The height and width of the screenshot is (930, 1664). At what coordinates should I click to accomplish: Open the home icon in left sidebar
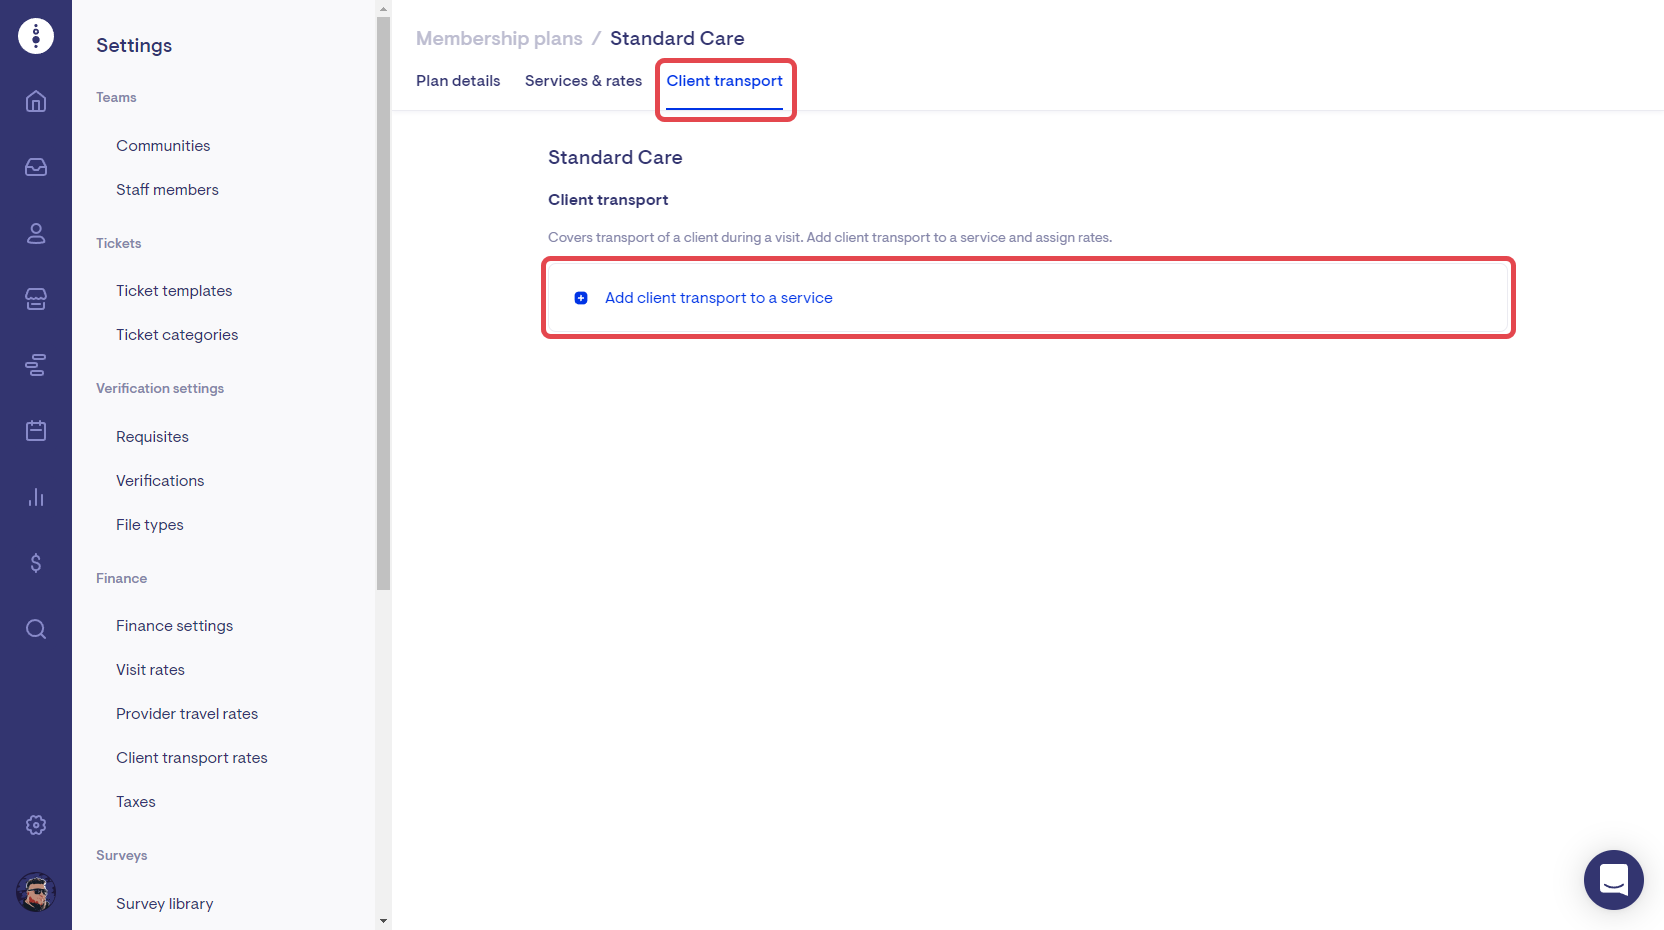pos(36,101)
